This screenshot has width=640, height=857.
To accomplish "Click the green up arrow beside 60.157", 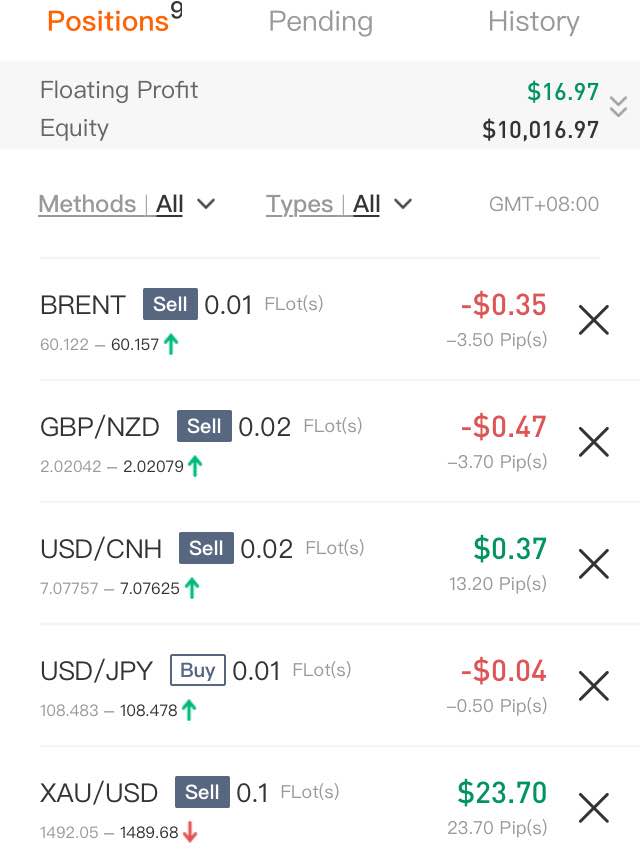I will click(x=171, y=344).
